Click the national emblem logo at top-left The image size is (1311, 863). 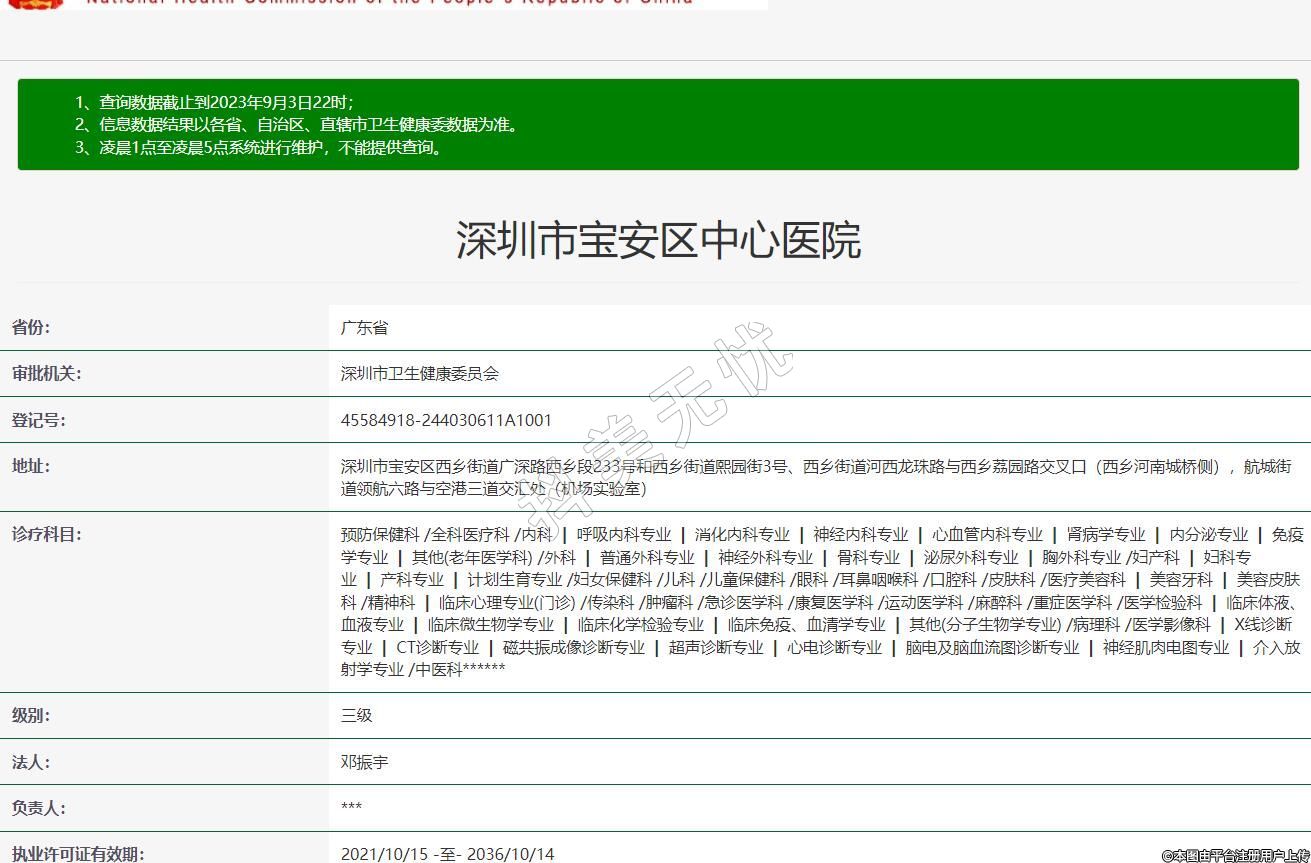36,4
